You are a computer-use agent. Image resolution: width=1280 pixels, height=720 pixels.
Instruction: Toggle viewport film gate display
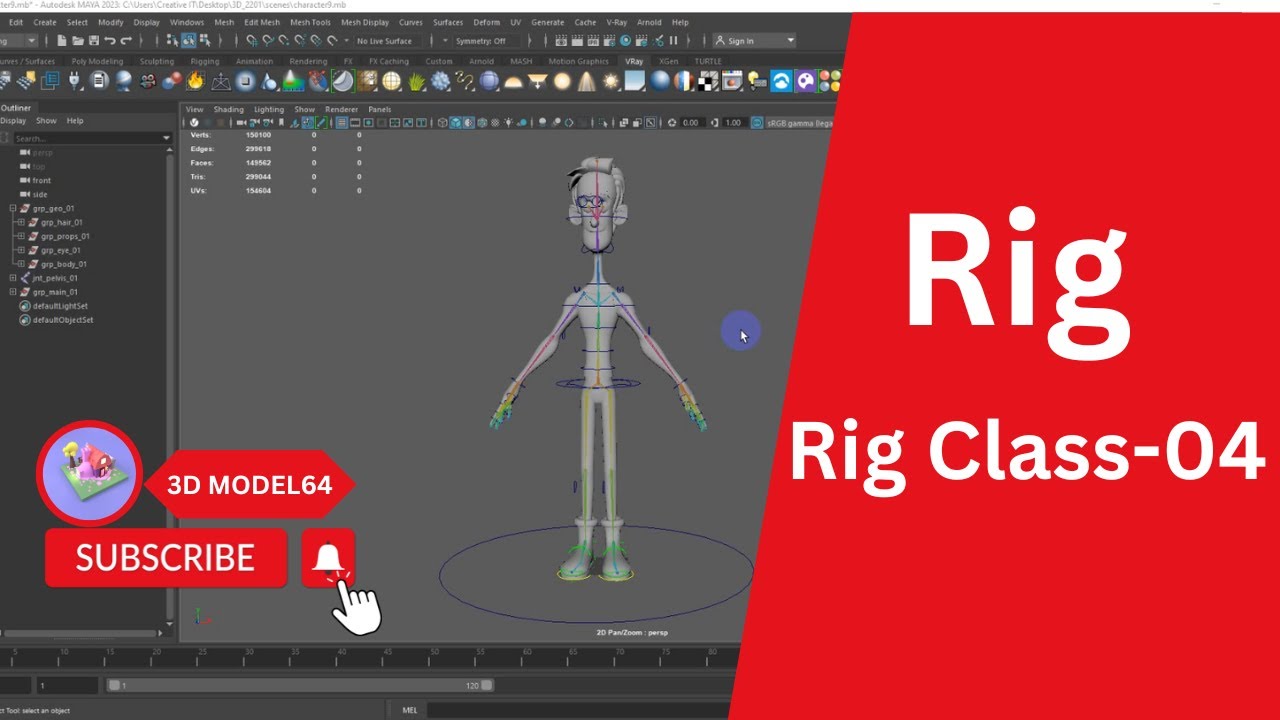pos(355,122)
